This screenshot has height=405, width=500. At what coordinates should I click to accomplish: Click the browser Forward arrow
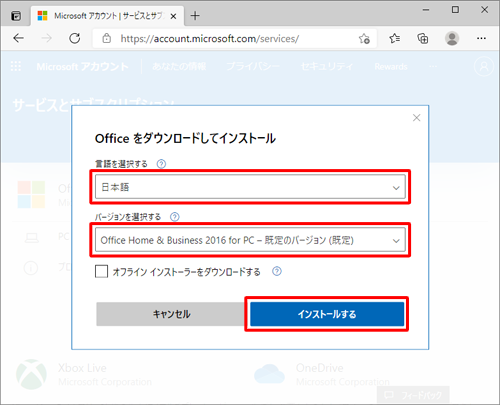[x=46, y=38]
